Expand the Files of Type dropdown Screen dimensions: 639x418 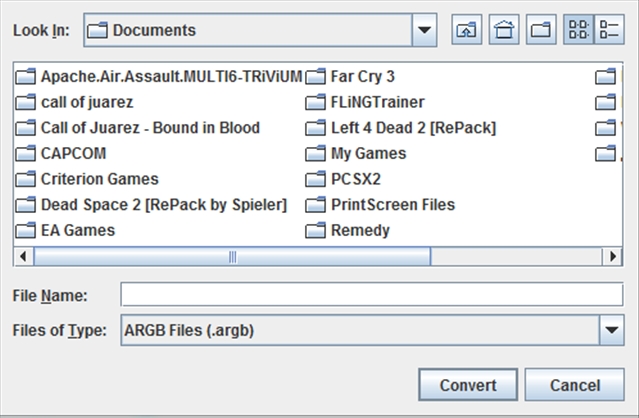610,328
